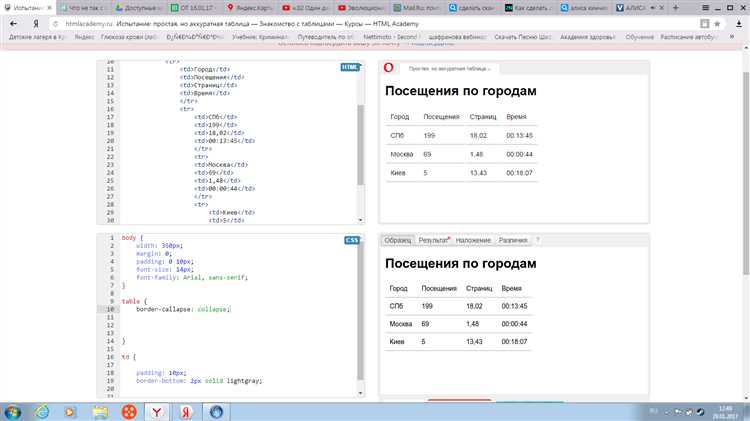Image resolution: width=750 pixels, height=421 pixels.
Task: Select the 'Наложение' tab
Action: click(x=473, y=240)
